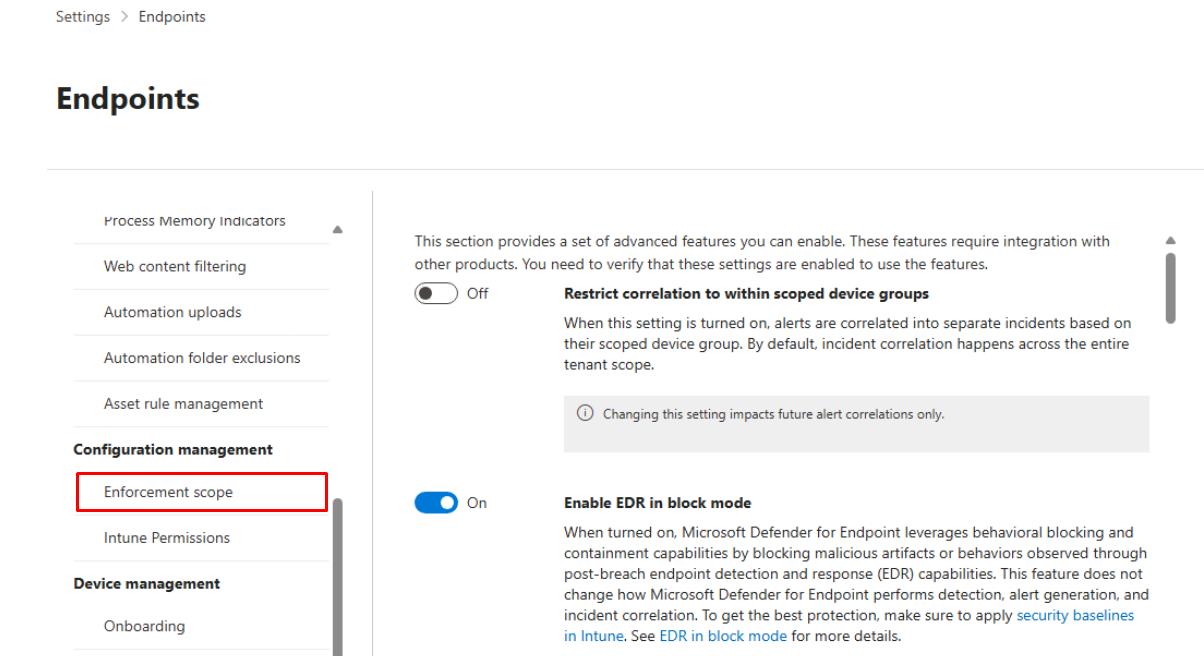Click the main content scrollbar thumb
Image resolution: width=1204 pixels, height=656 pixels.
[x=1171, y=288]
